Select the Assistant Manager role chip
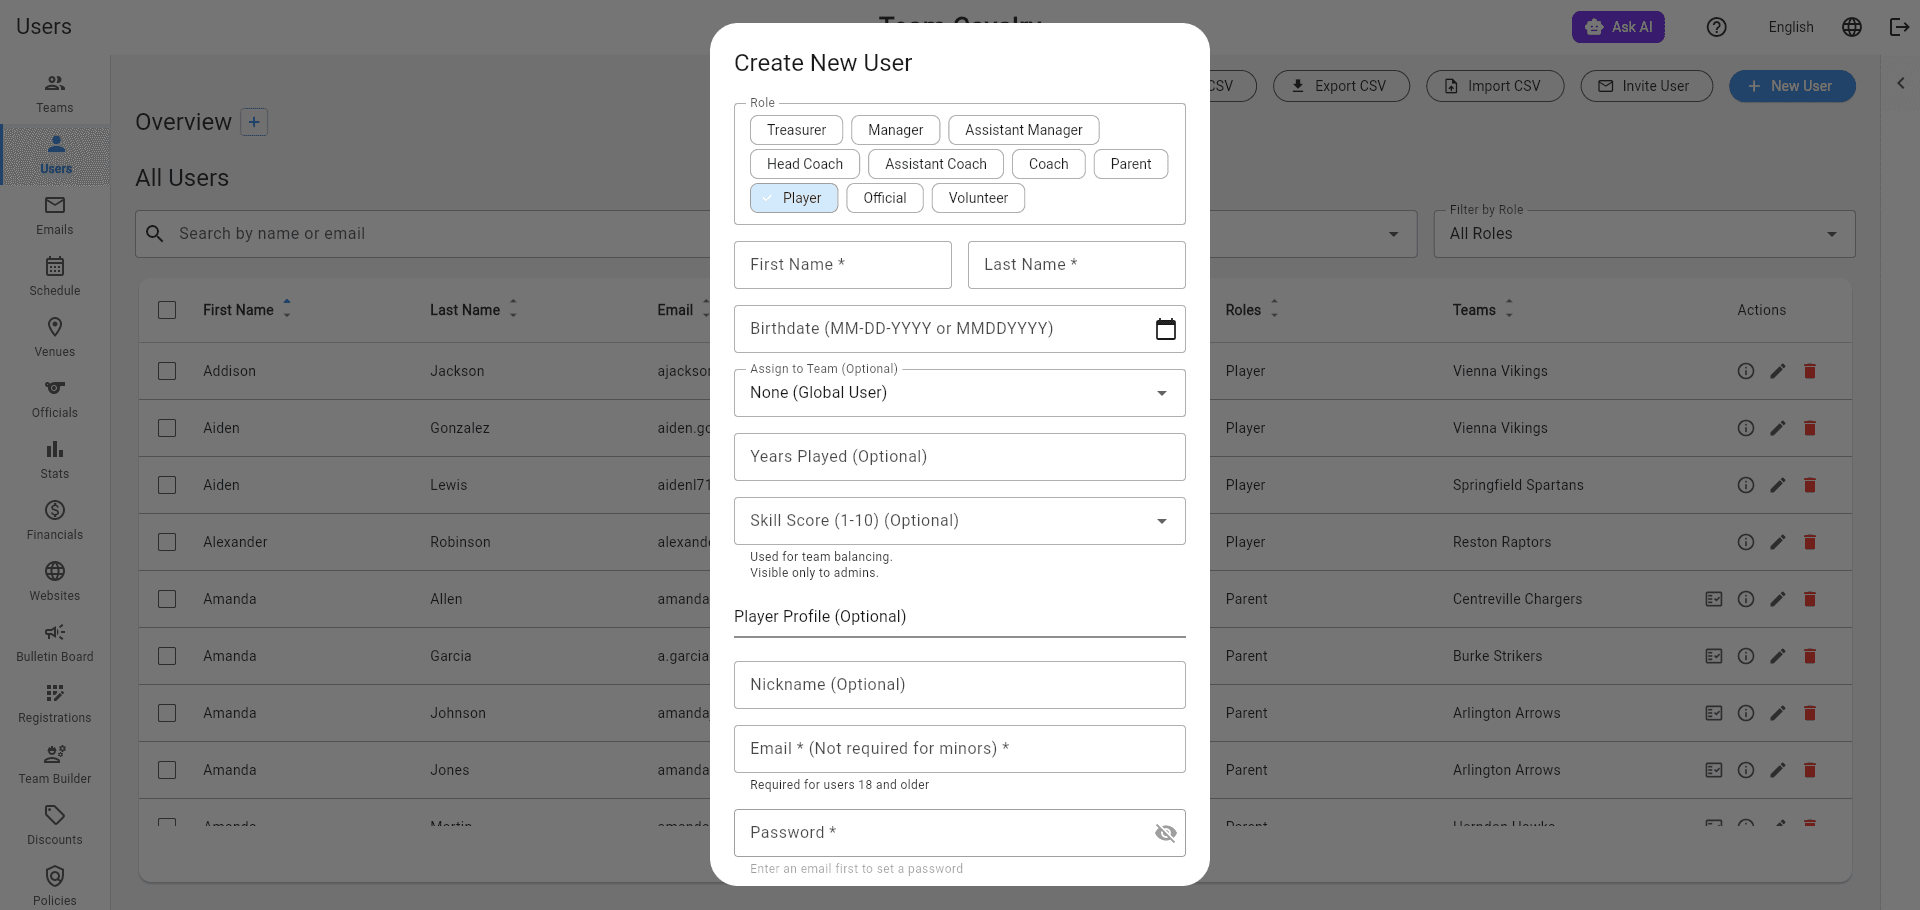The image size is (1920, 910). tap(1024, 130)
